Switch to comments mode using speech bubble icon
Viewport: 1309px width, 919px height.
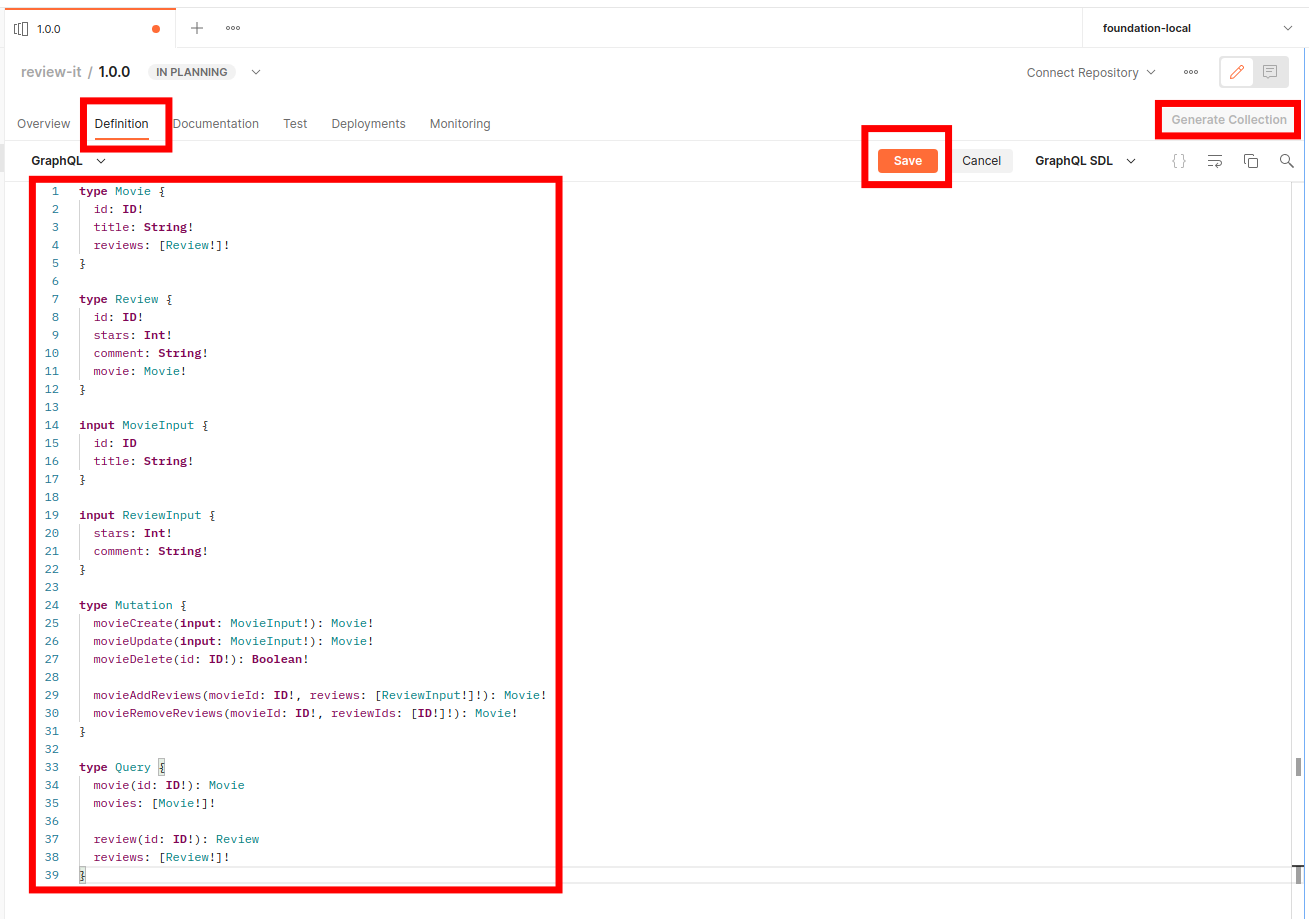[x=1270, y=73]
